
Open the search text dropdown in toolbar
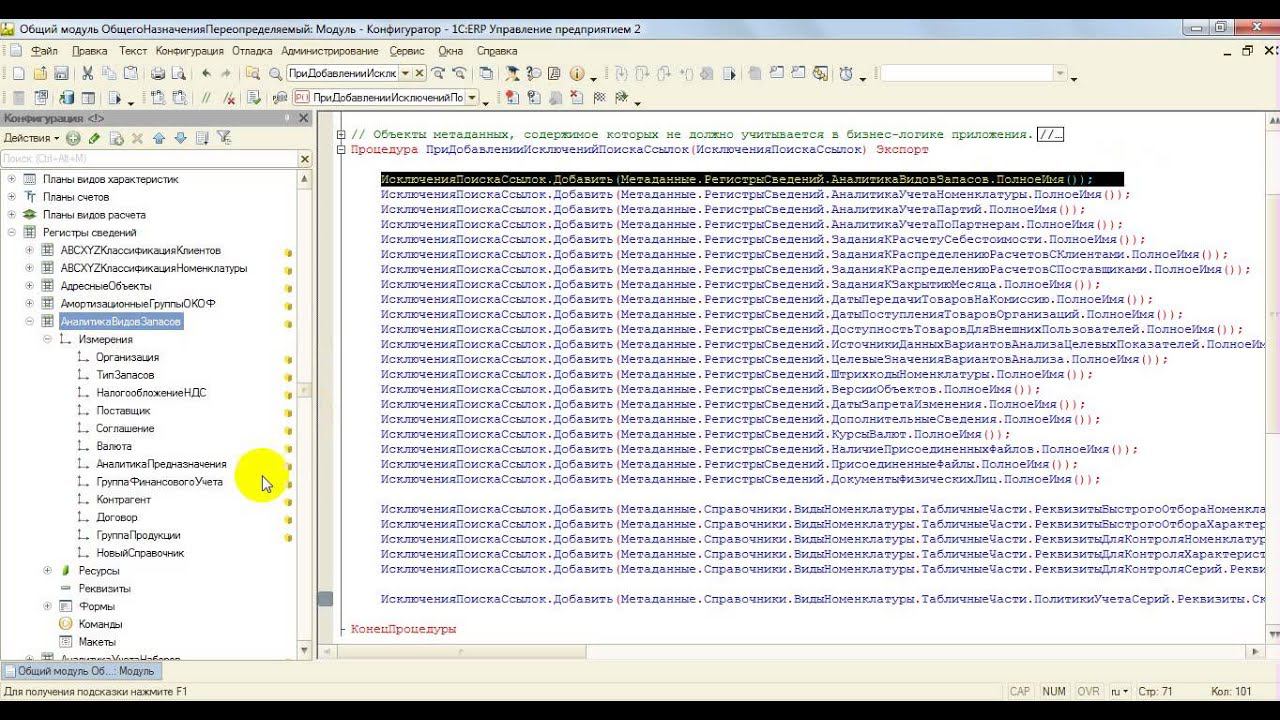[x=404, y=73]
